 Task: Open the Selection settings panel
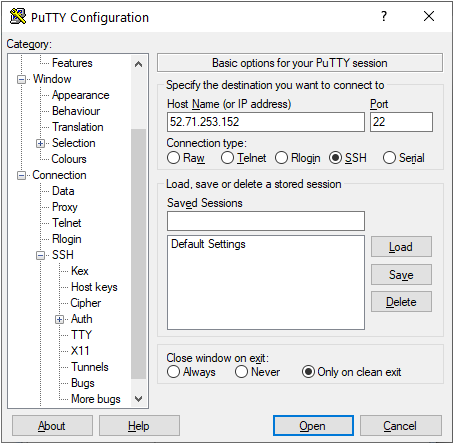[74, 143]
